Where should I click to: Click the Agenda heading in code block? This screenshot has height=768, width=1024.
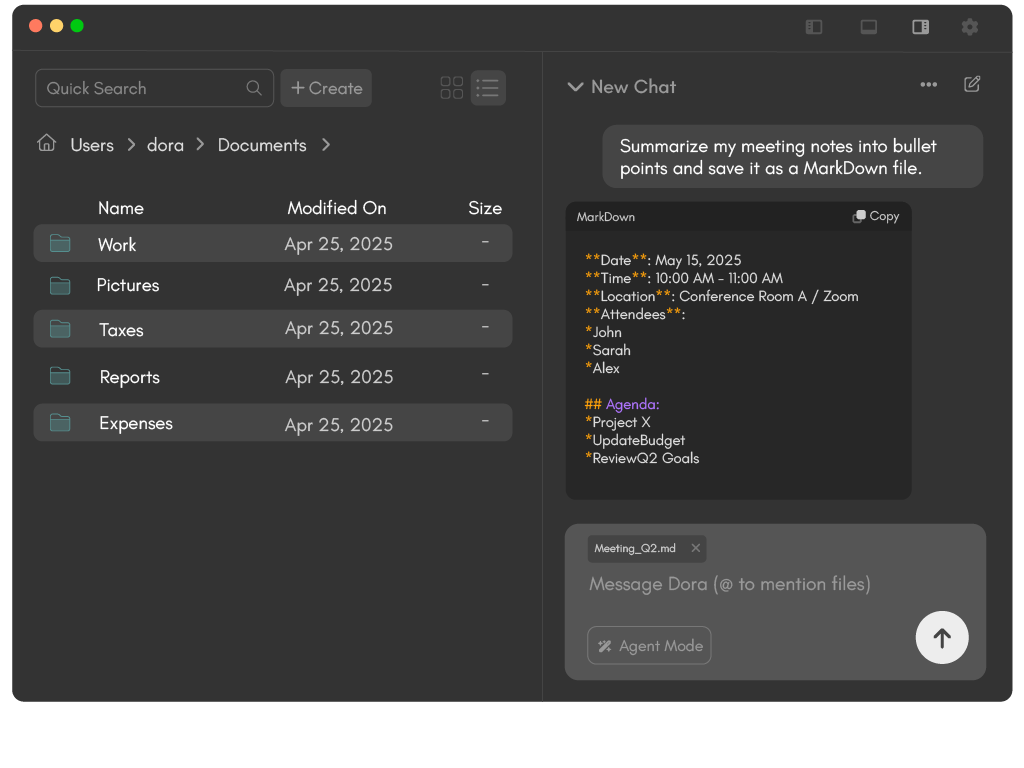pyautogui.click(x=622, y=404)
